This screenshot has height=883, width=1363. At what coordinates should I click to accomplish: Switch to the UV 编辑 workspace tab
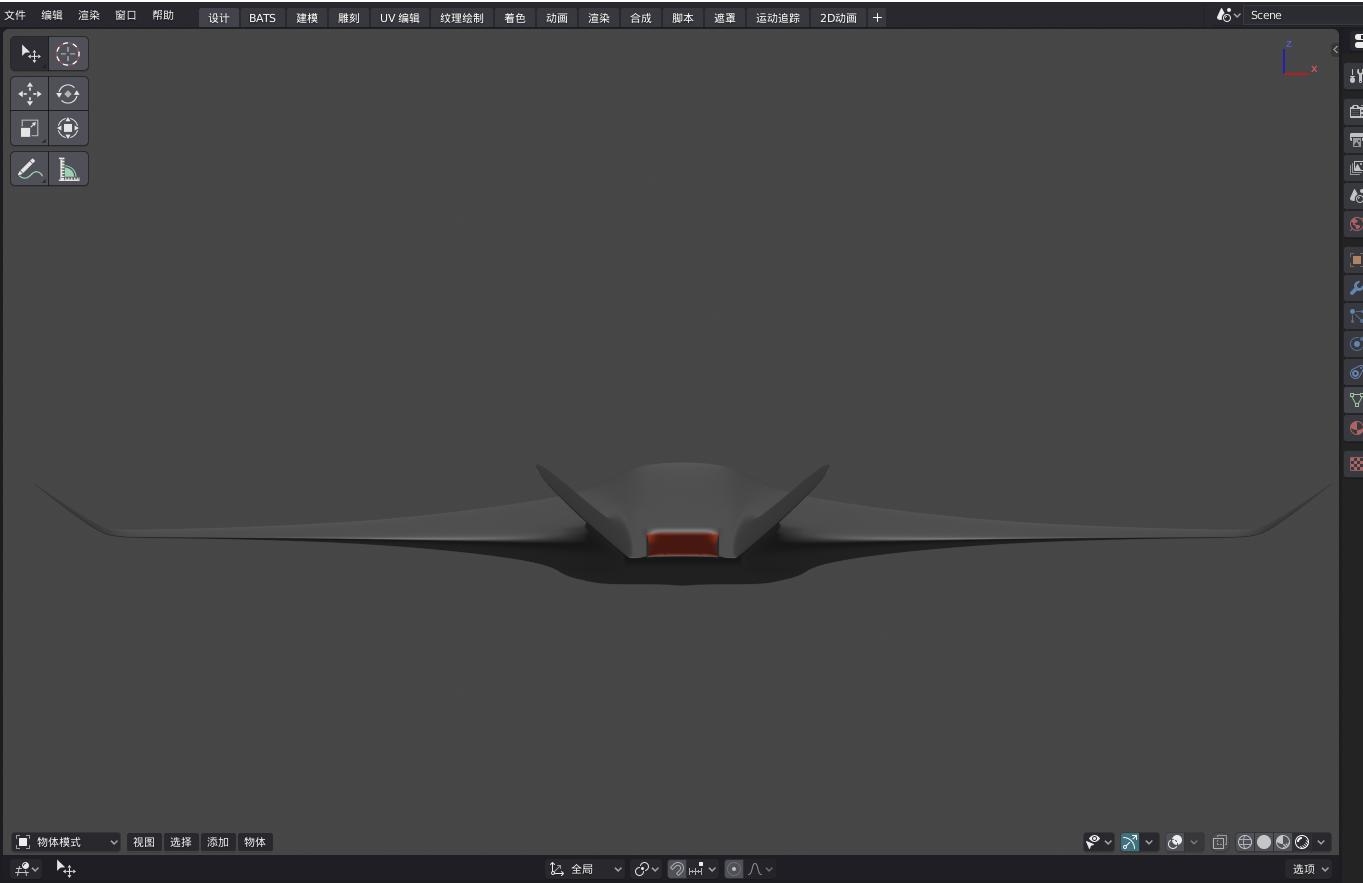tap(399, 18)
